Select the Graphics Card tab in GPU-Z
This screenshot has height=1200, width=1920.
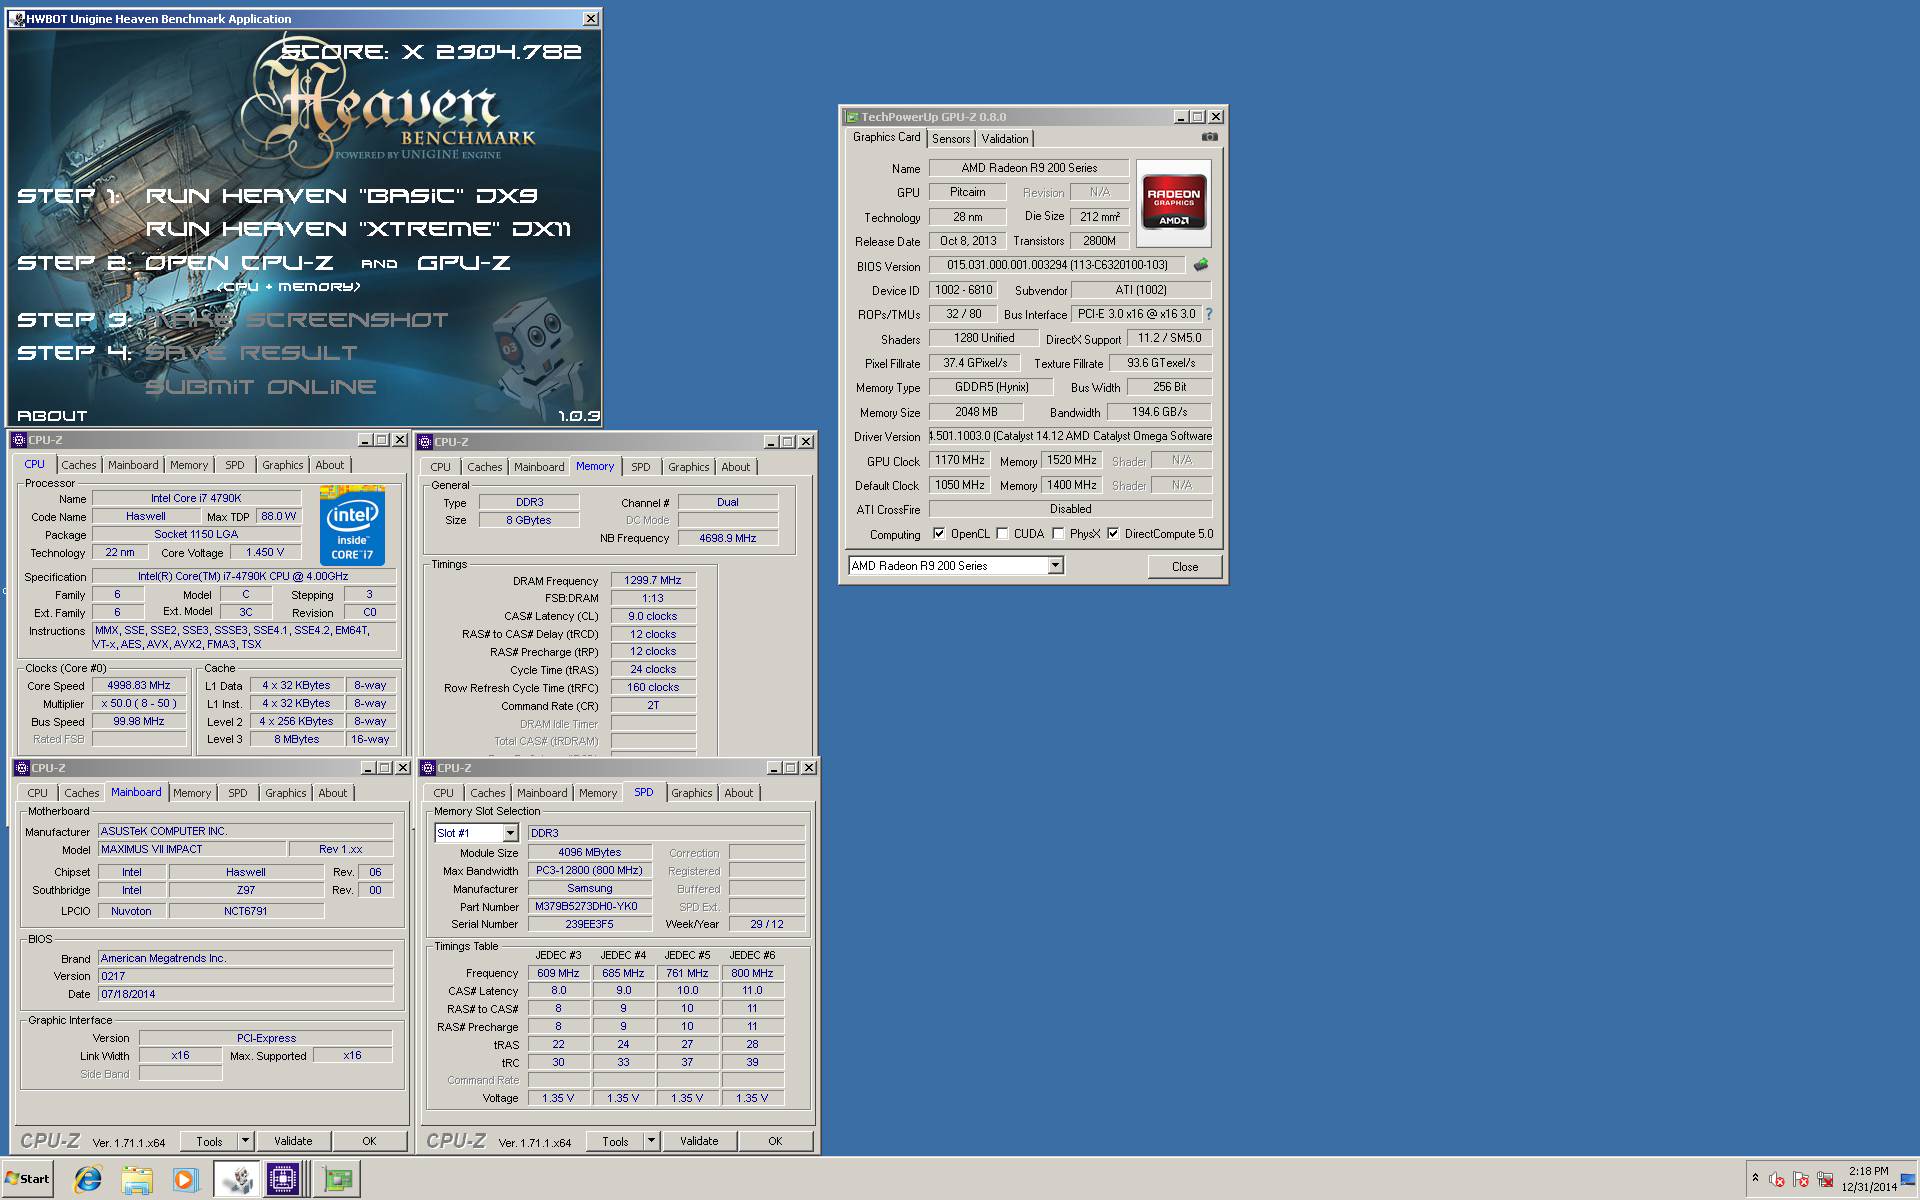coord(886,137)
